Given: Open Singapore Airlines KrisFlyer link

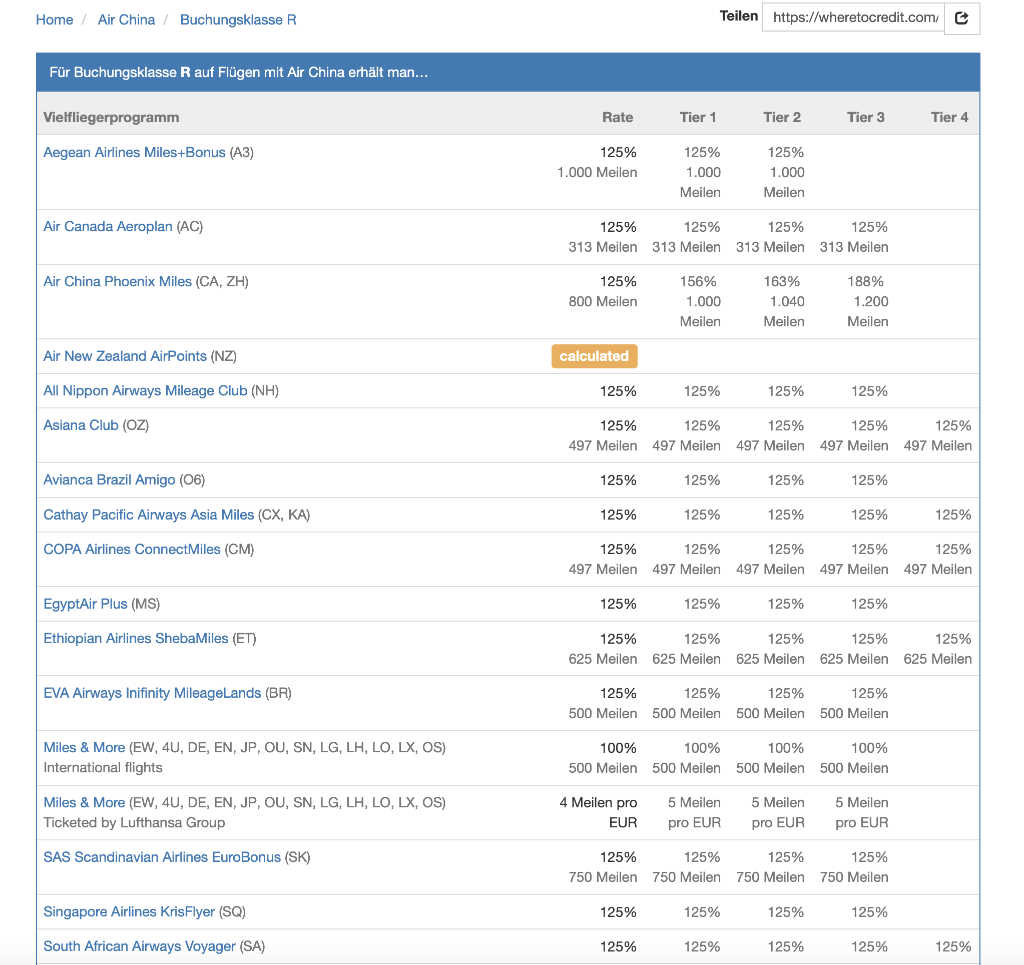Looking at the screenshot, I should 129,911.
